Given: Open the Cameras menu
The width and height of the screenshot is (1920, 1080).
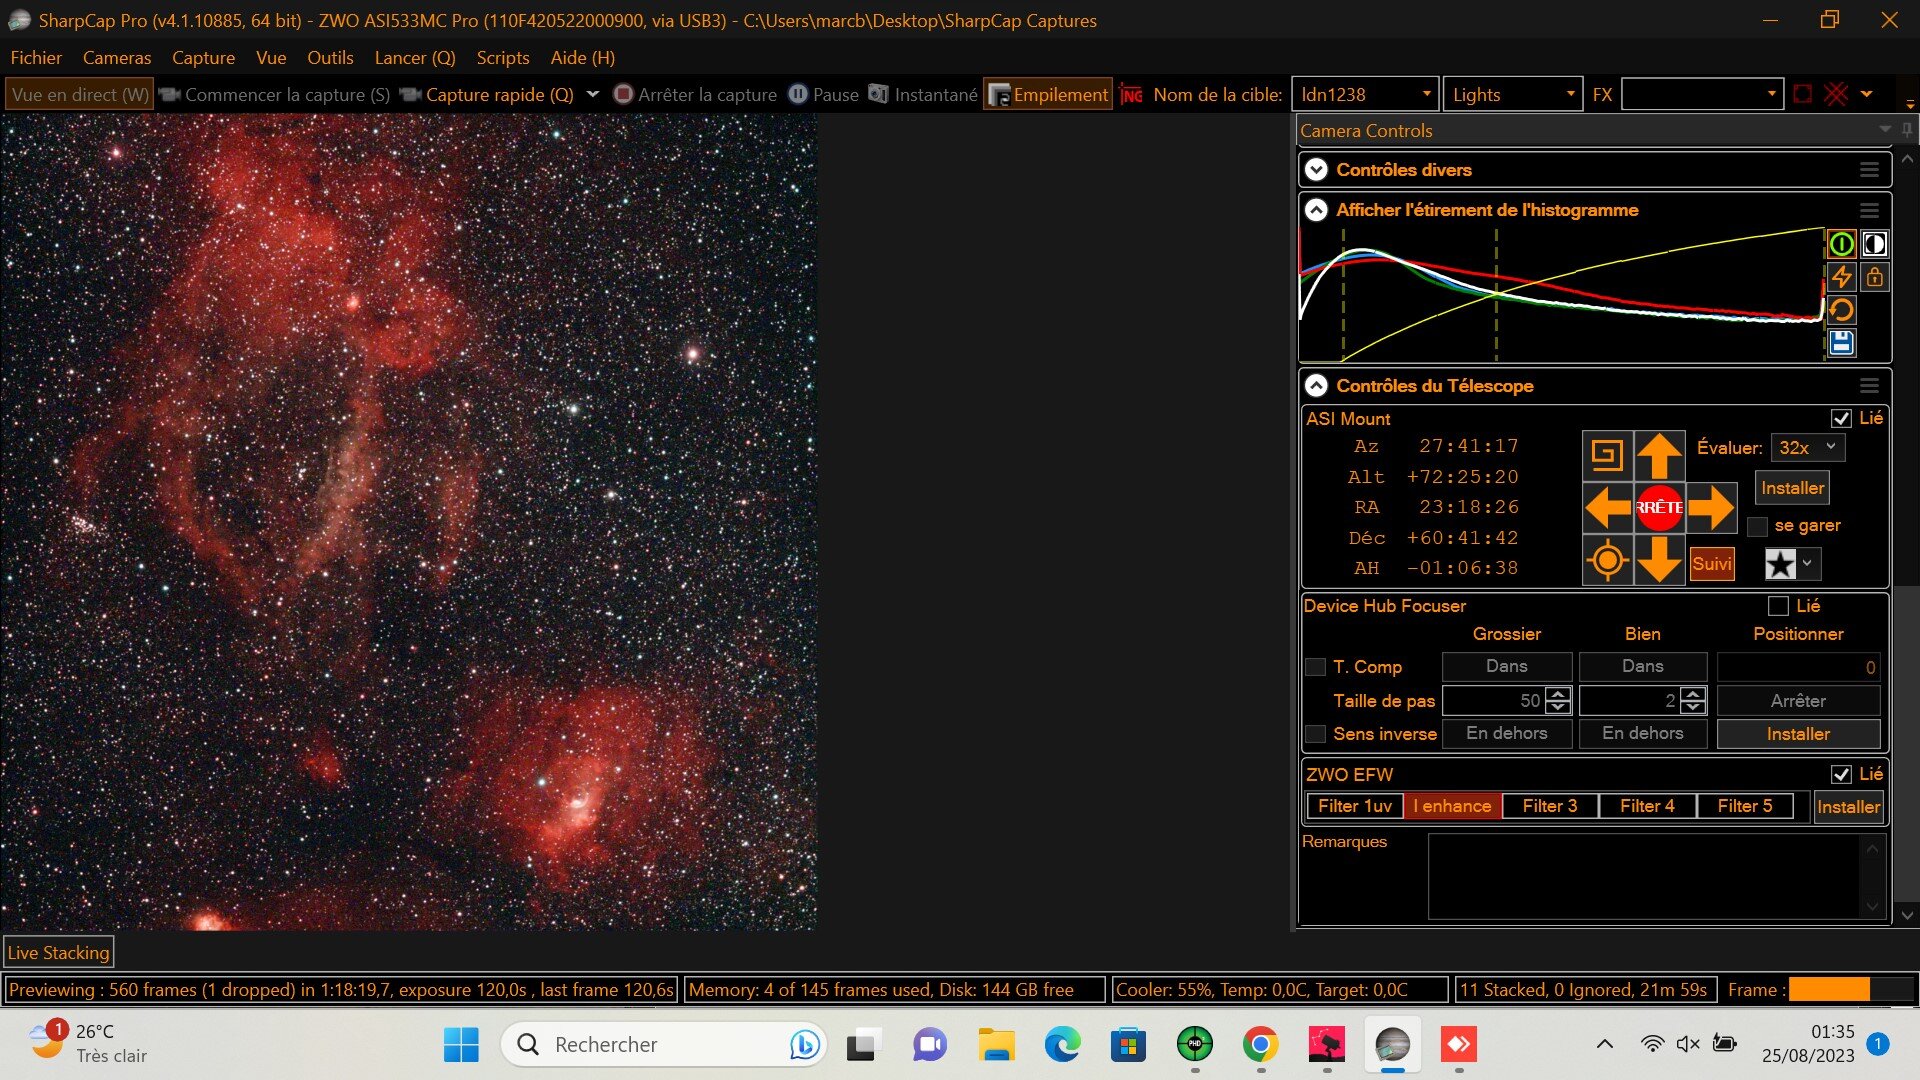Looking at the screenshot, I should click(117, 58).
